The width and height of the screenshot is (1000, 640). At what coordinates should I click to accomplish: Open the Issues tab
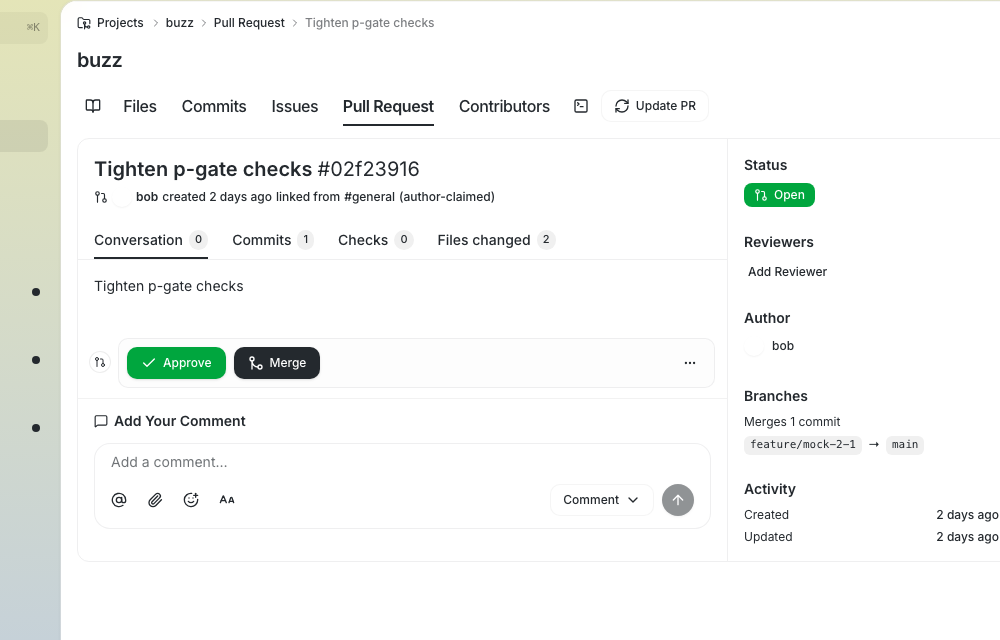point(295,106)
